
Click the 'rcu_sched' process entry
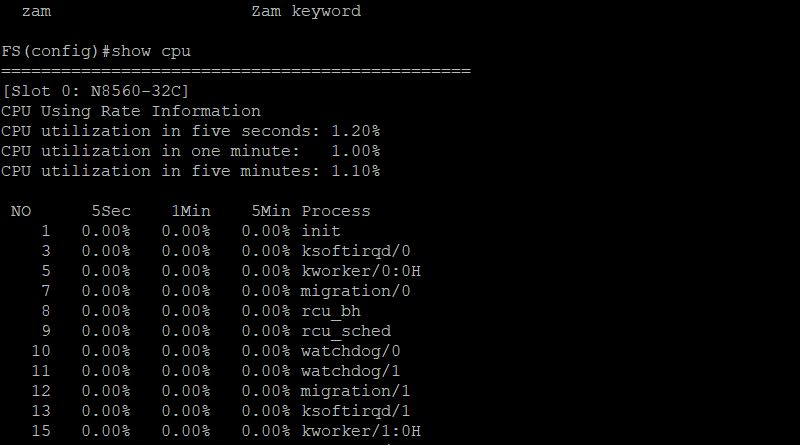[x=346, y=331]
